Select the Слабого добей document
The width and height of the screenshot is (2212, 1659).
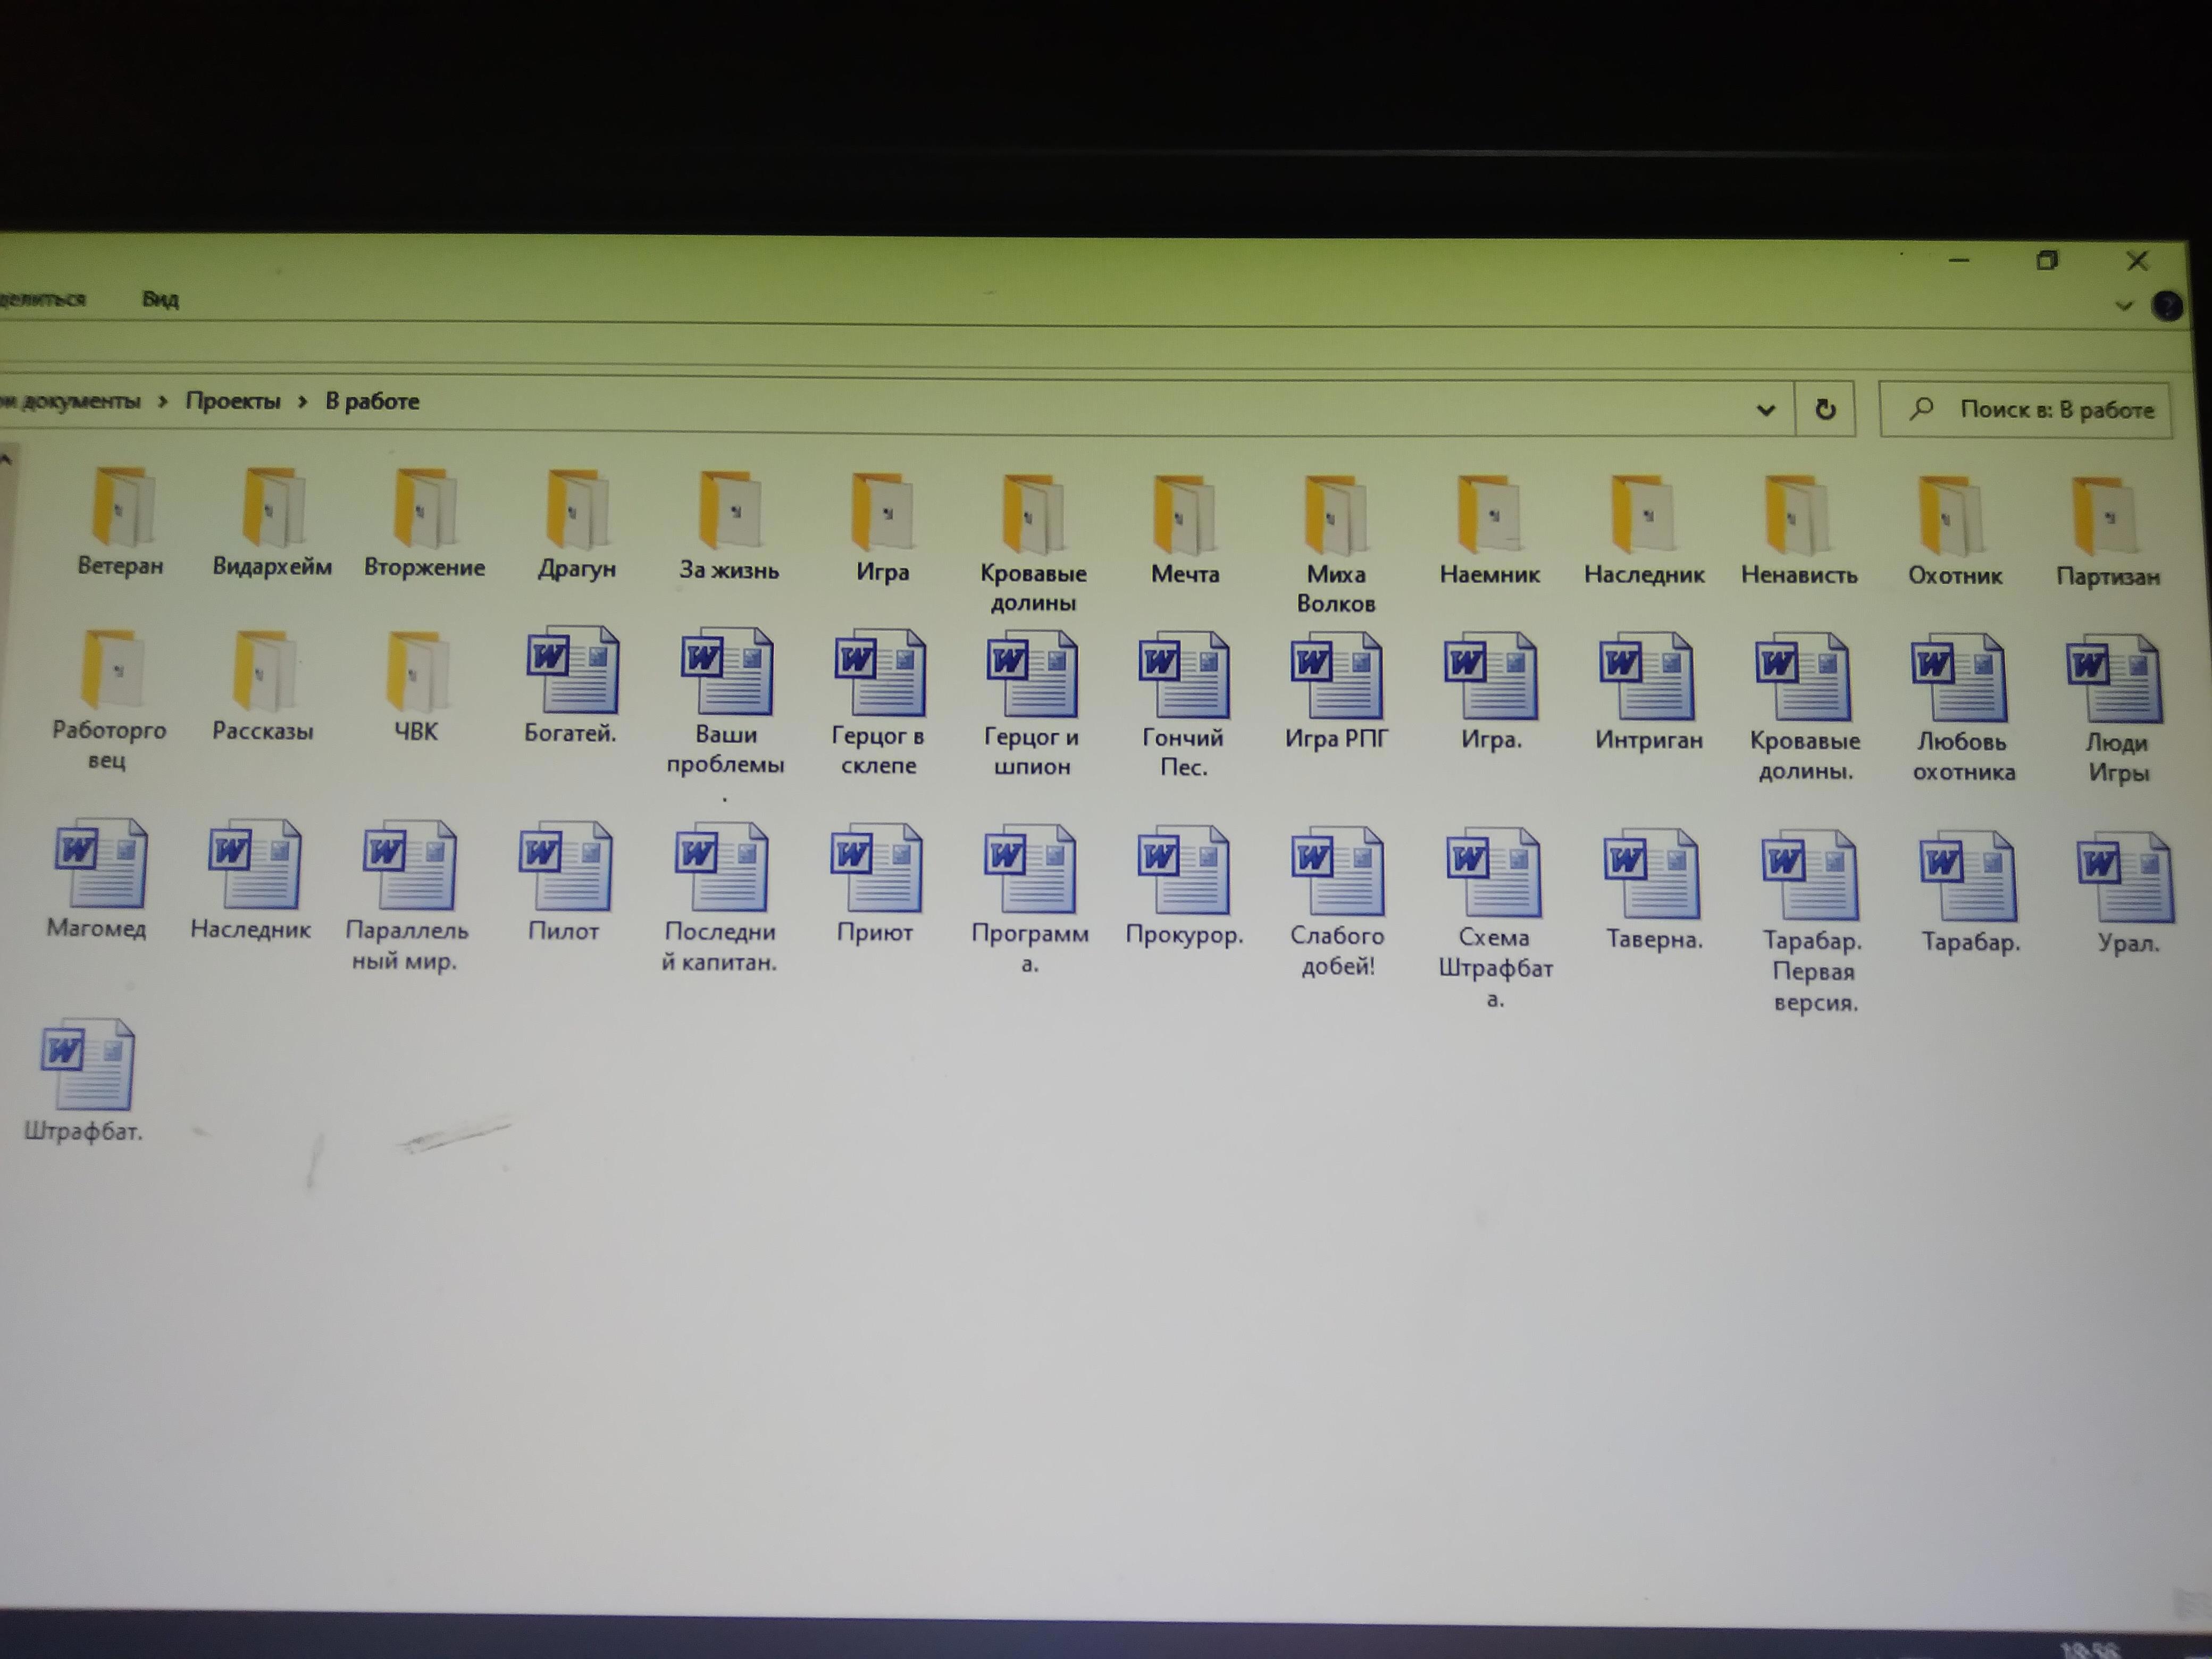(1337, 873)
